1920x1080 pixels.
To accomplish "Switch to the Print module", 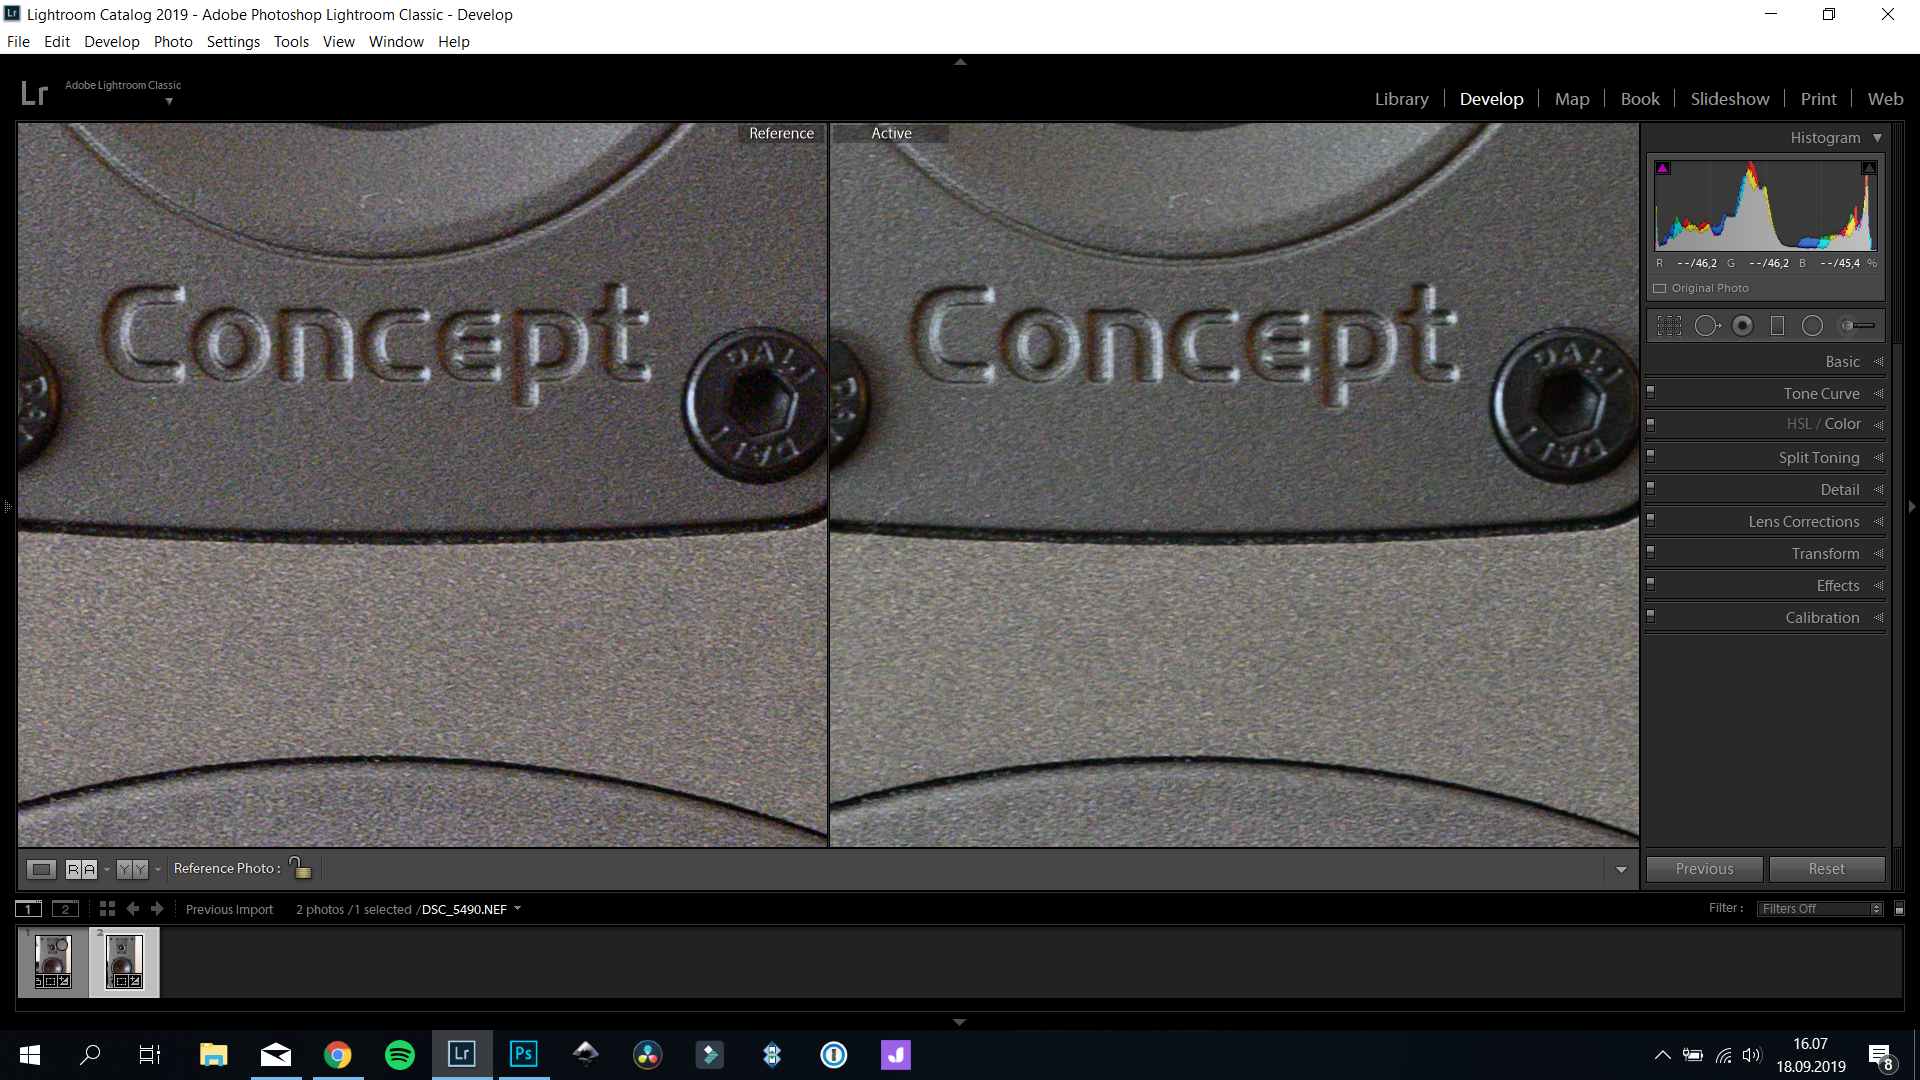I will coord(1818,99).
